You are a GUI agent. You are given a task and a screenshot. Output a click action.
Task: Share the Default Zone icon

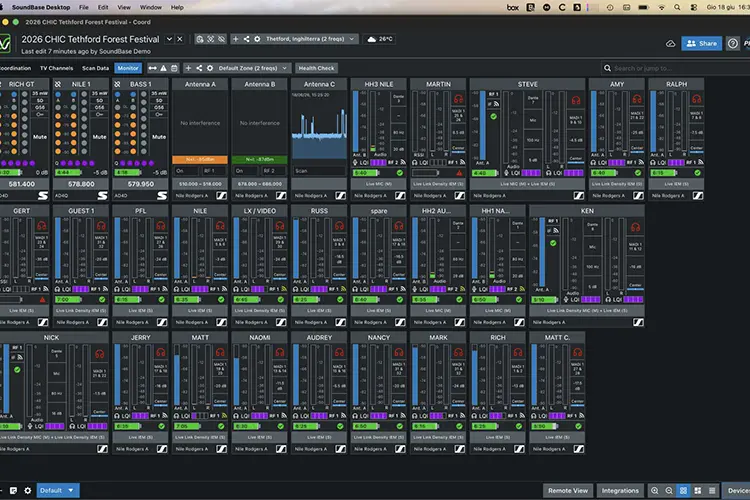tap(199, 68)
